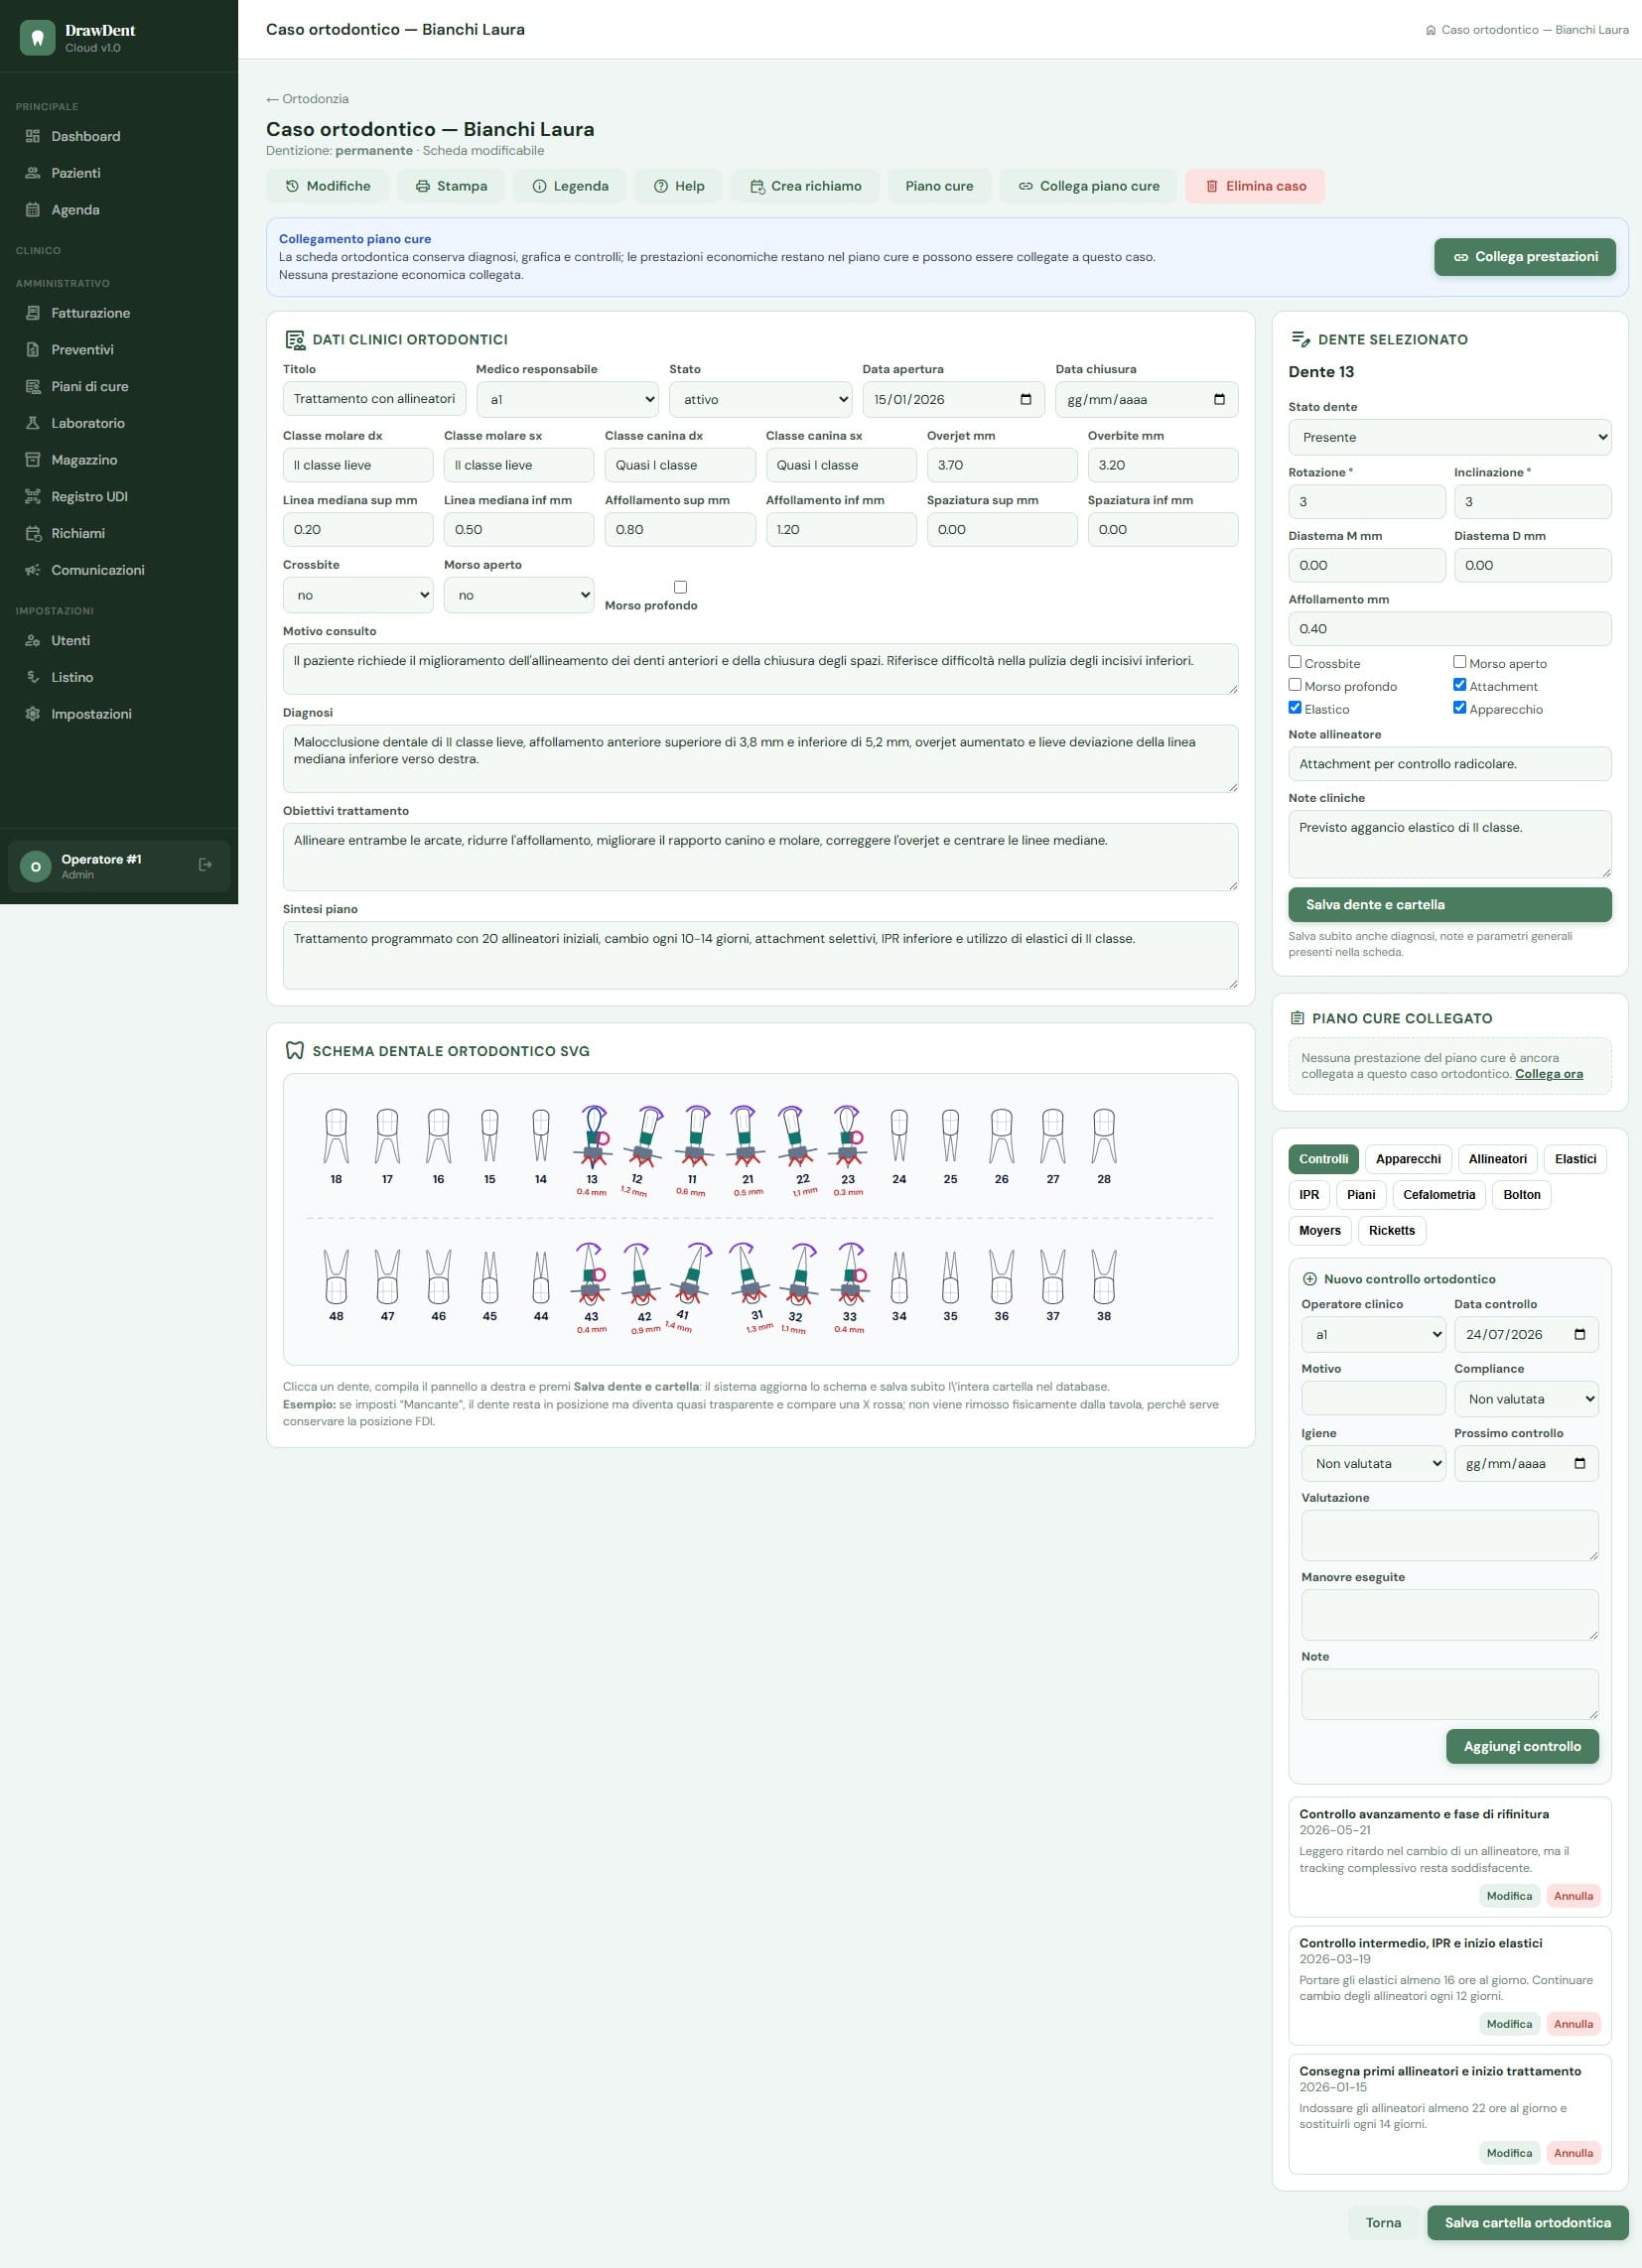Open the Igiene dropdown
Screen dimensions: 1642x2268
pyautogui.click(x=1373, y=1463)
